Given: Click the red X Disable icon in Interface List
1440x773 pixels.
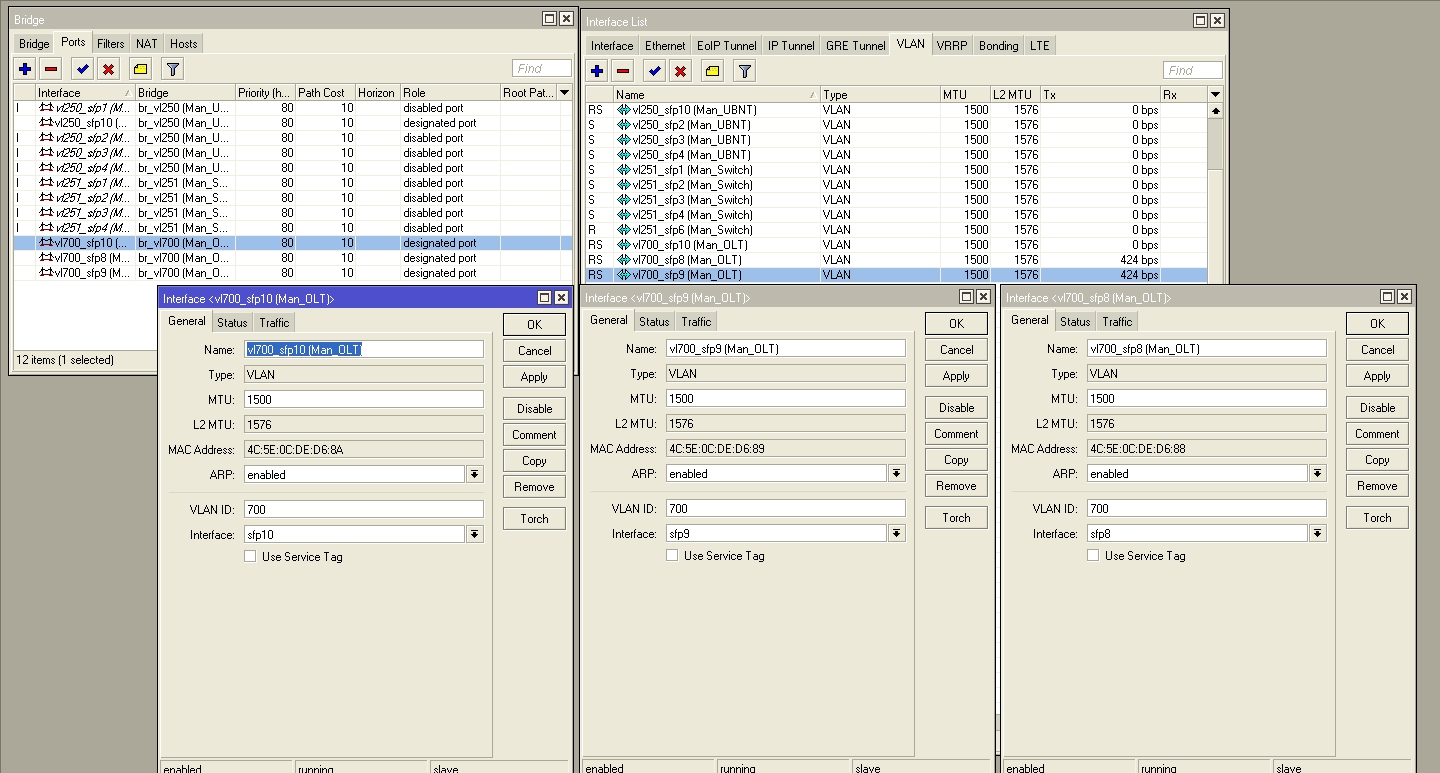Looking at the screenshot, I should [x=681, y=71].
